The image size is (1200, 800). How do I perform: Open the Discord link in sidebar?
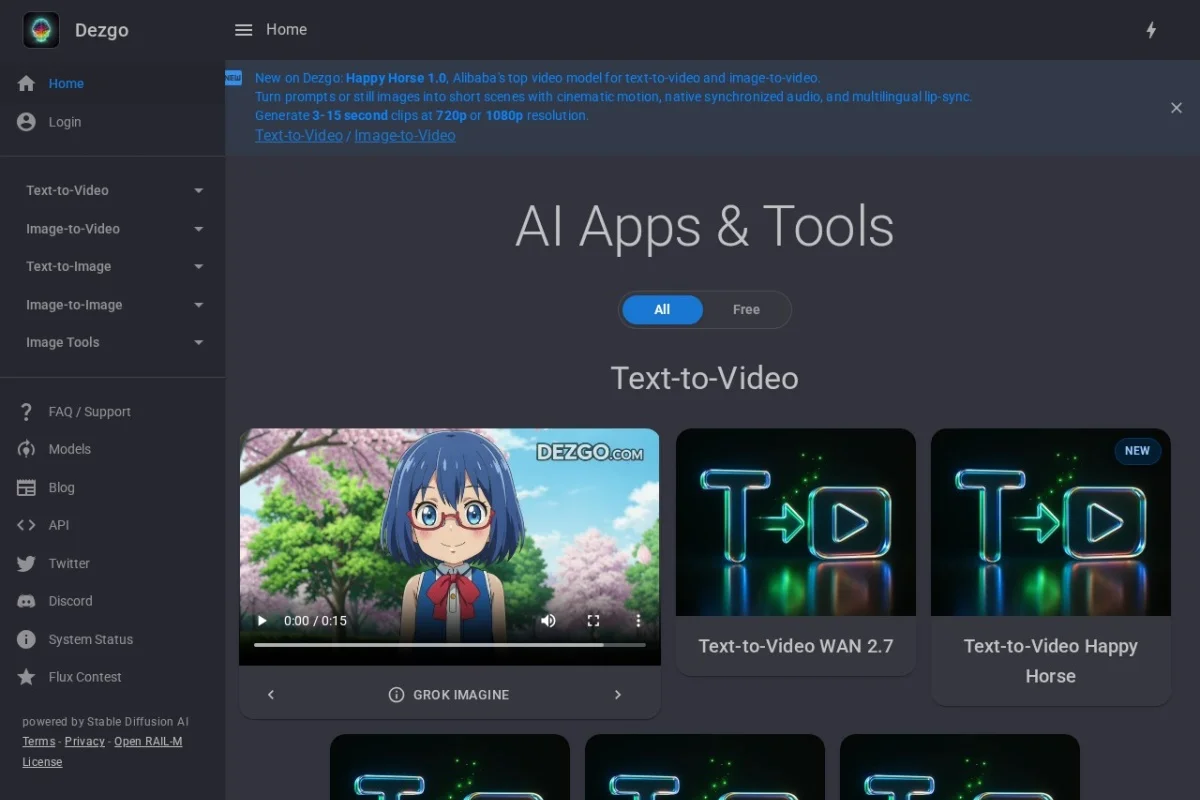(x=113, y=601)
